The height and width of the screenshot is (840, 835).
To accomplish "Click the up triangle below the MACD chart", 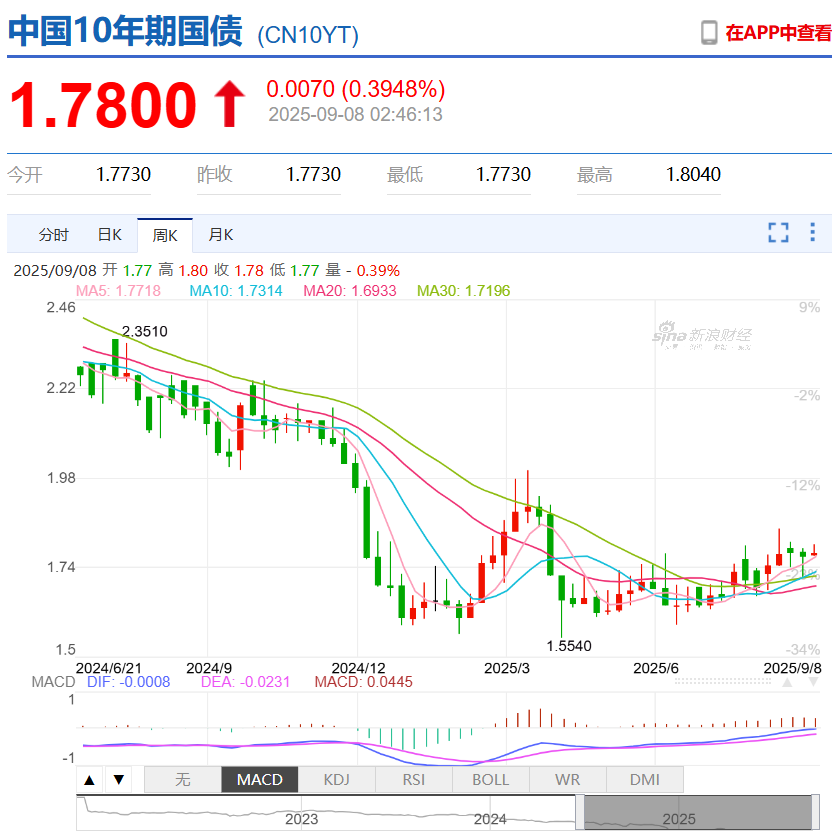I will (x=89, y=780).
